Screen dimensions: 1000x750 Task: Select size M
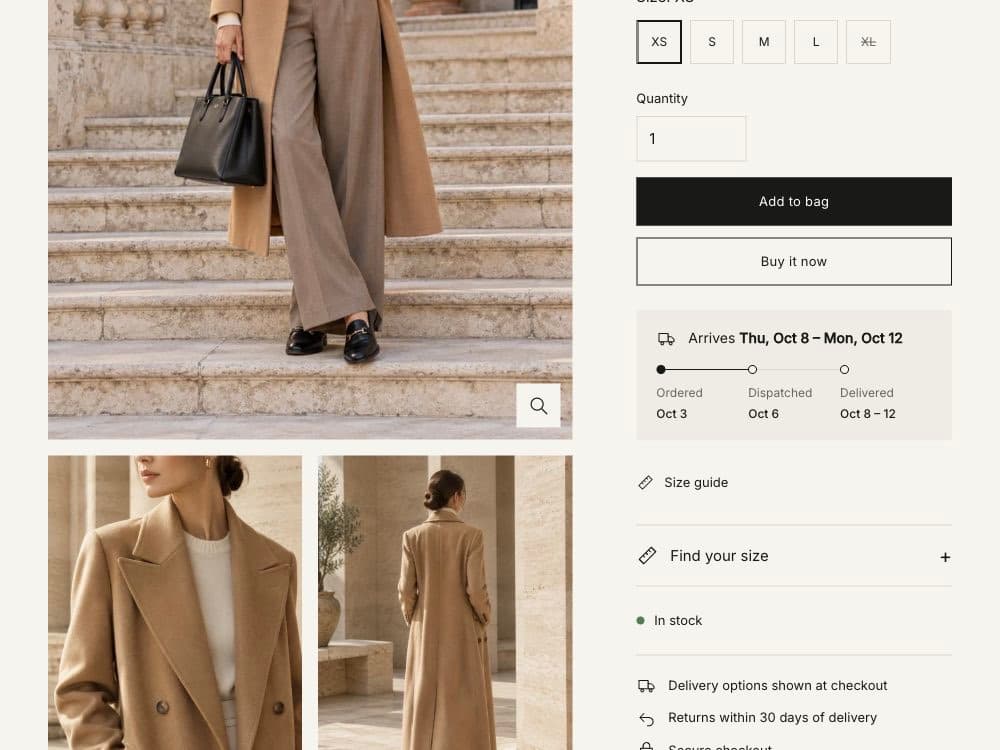[764, 42]
